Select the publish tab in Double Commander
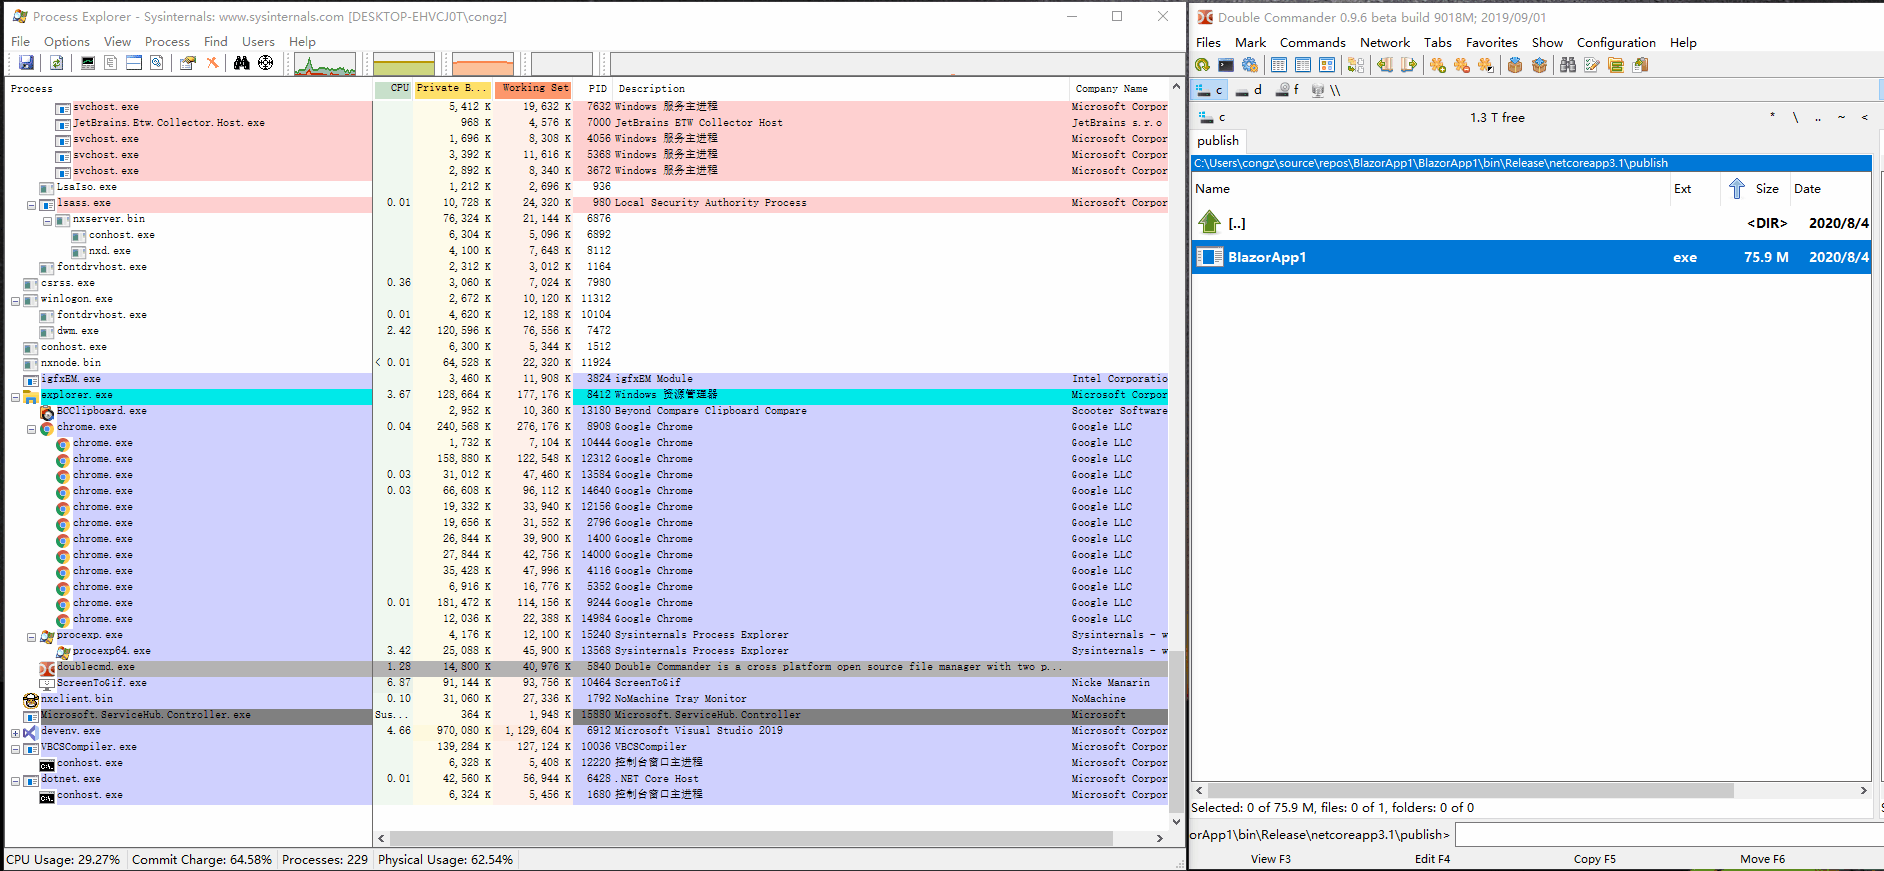 pyautogui.click(x=1218, y=141)
